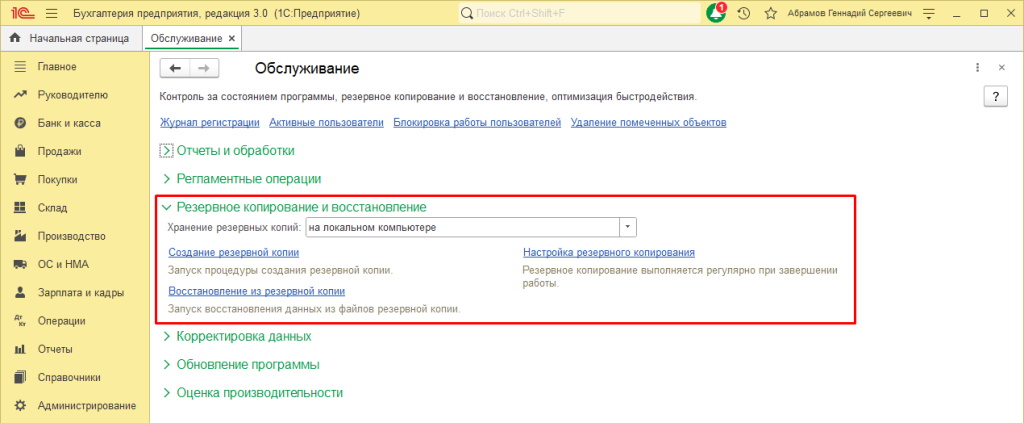Open Настройка резервного копирования link
The height and width of the screenshot is (423, 1024).
pyautogui.click(x=608, y=253)
